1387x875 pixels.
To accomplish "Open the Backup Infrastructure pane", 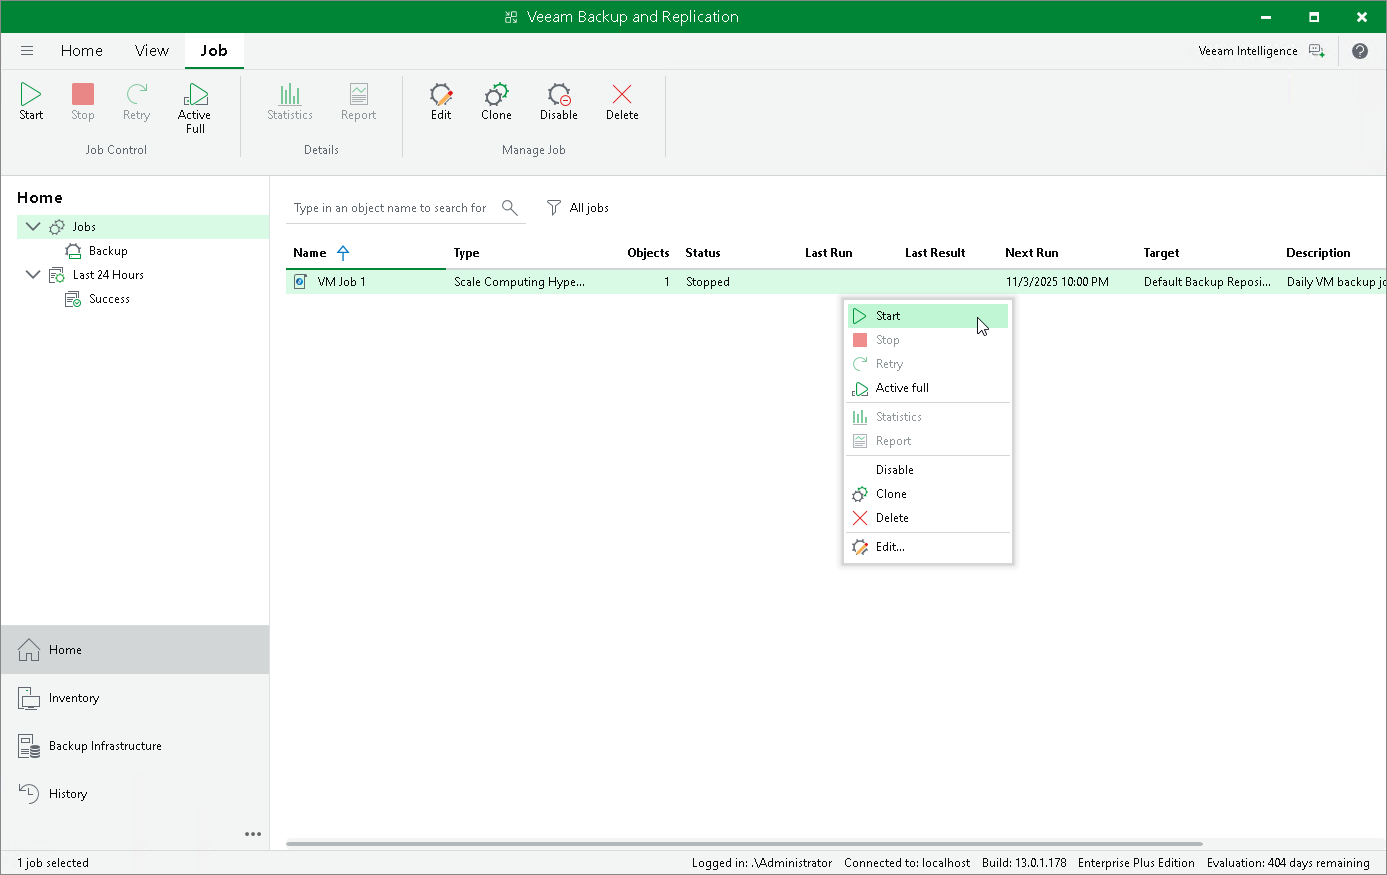I will pyautogui.click(x=135, y=746).
